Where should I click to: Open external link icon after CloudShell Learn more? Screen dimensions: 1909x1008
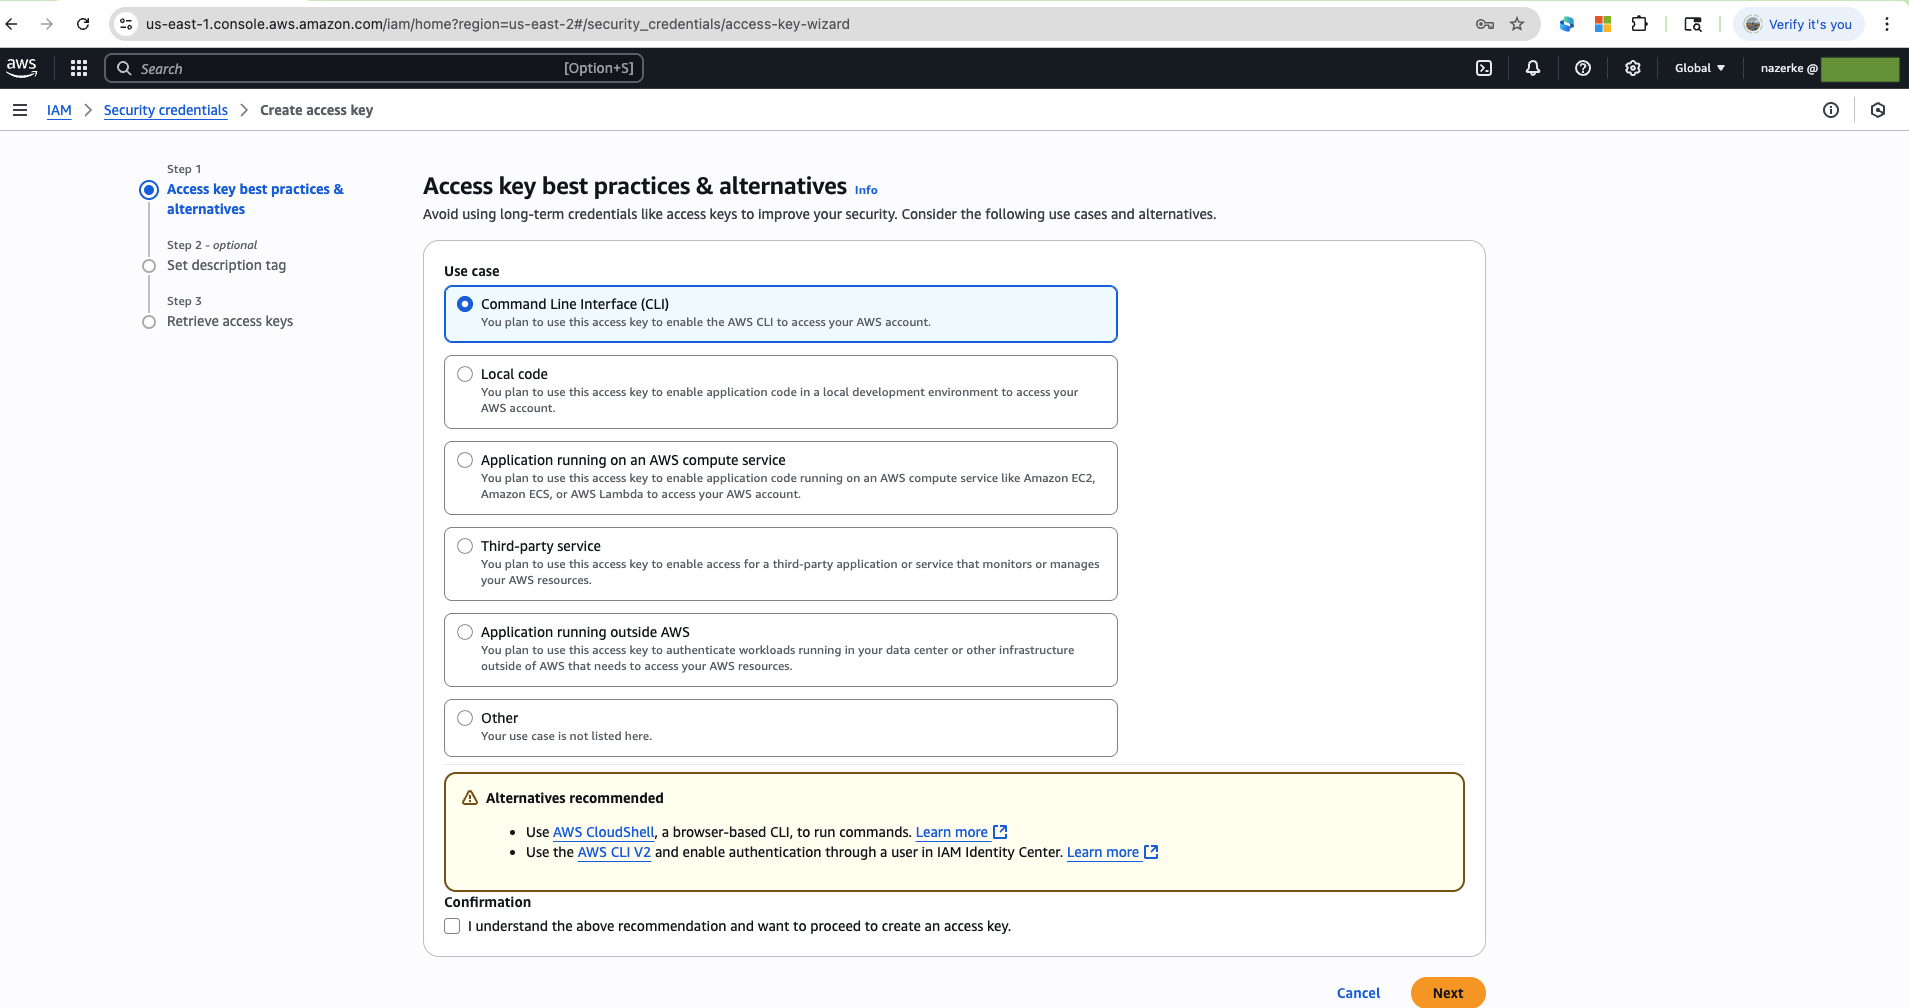(1000, 832)
